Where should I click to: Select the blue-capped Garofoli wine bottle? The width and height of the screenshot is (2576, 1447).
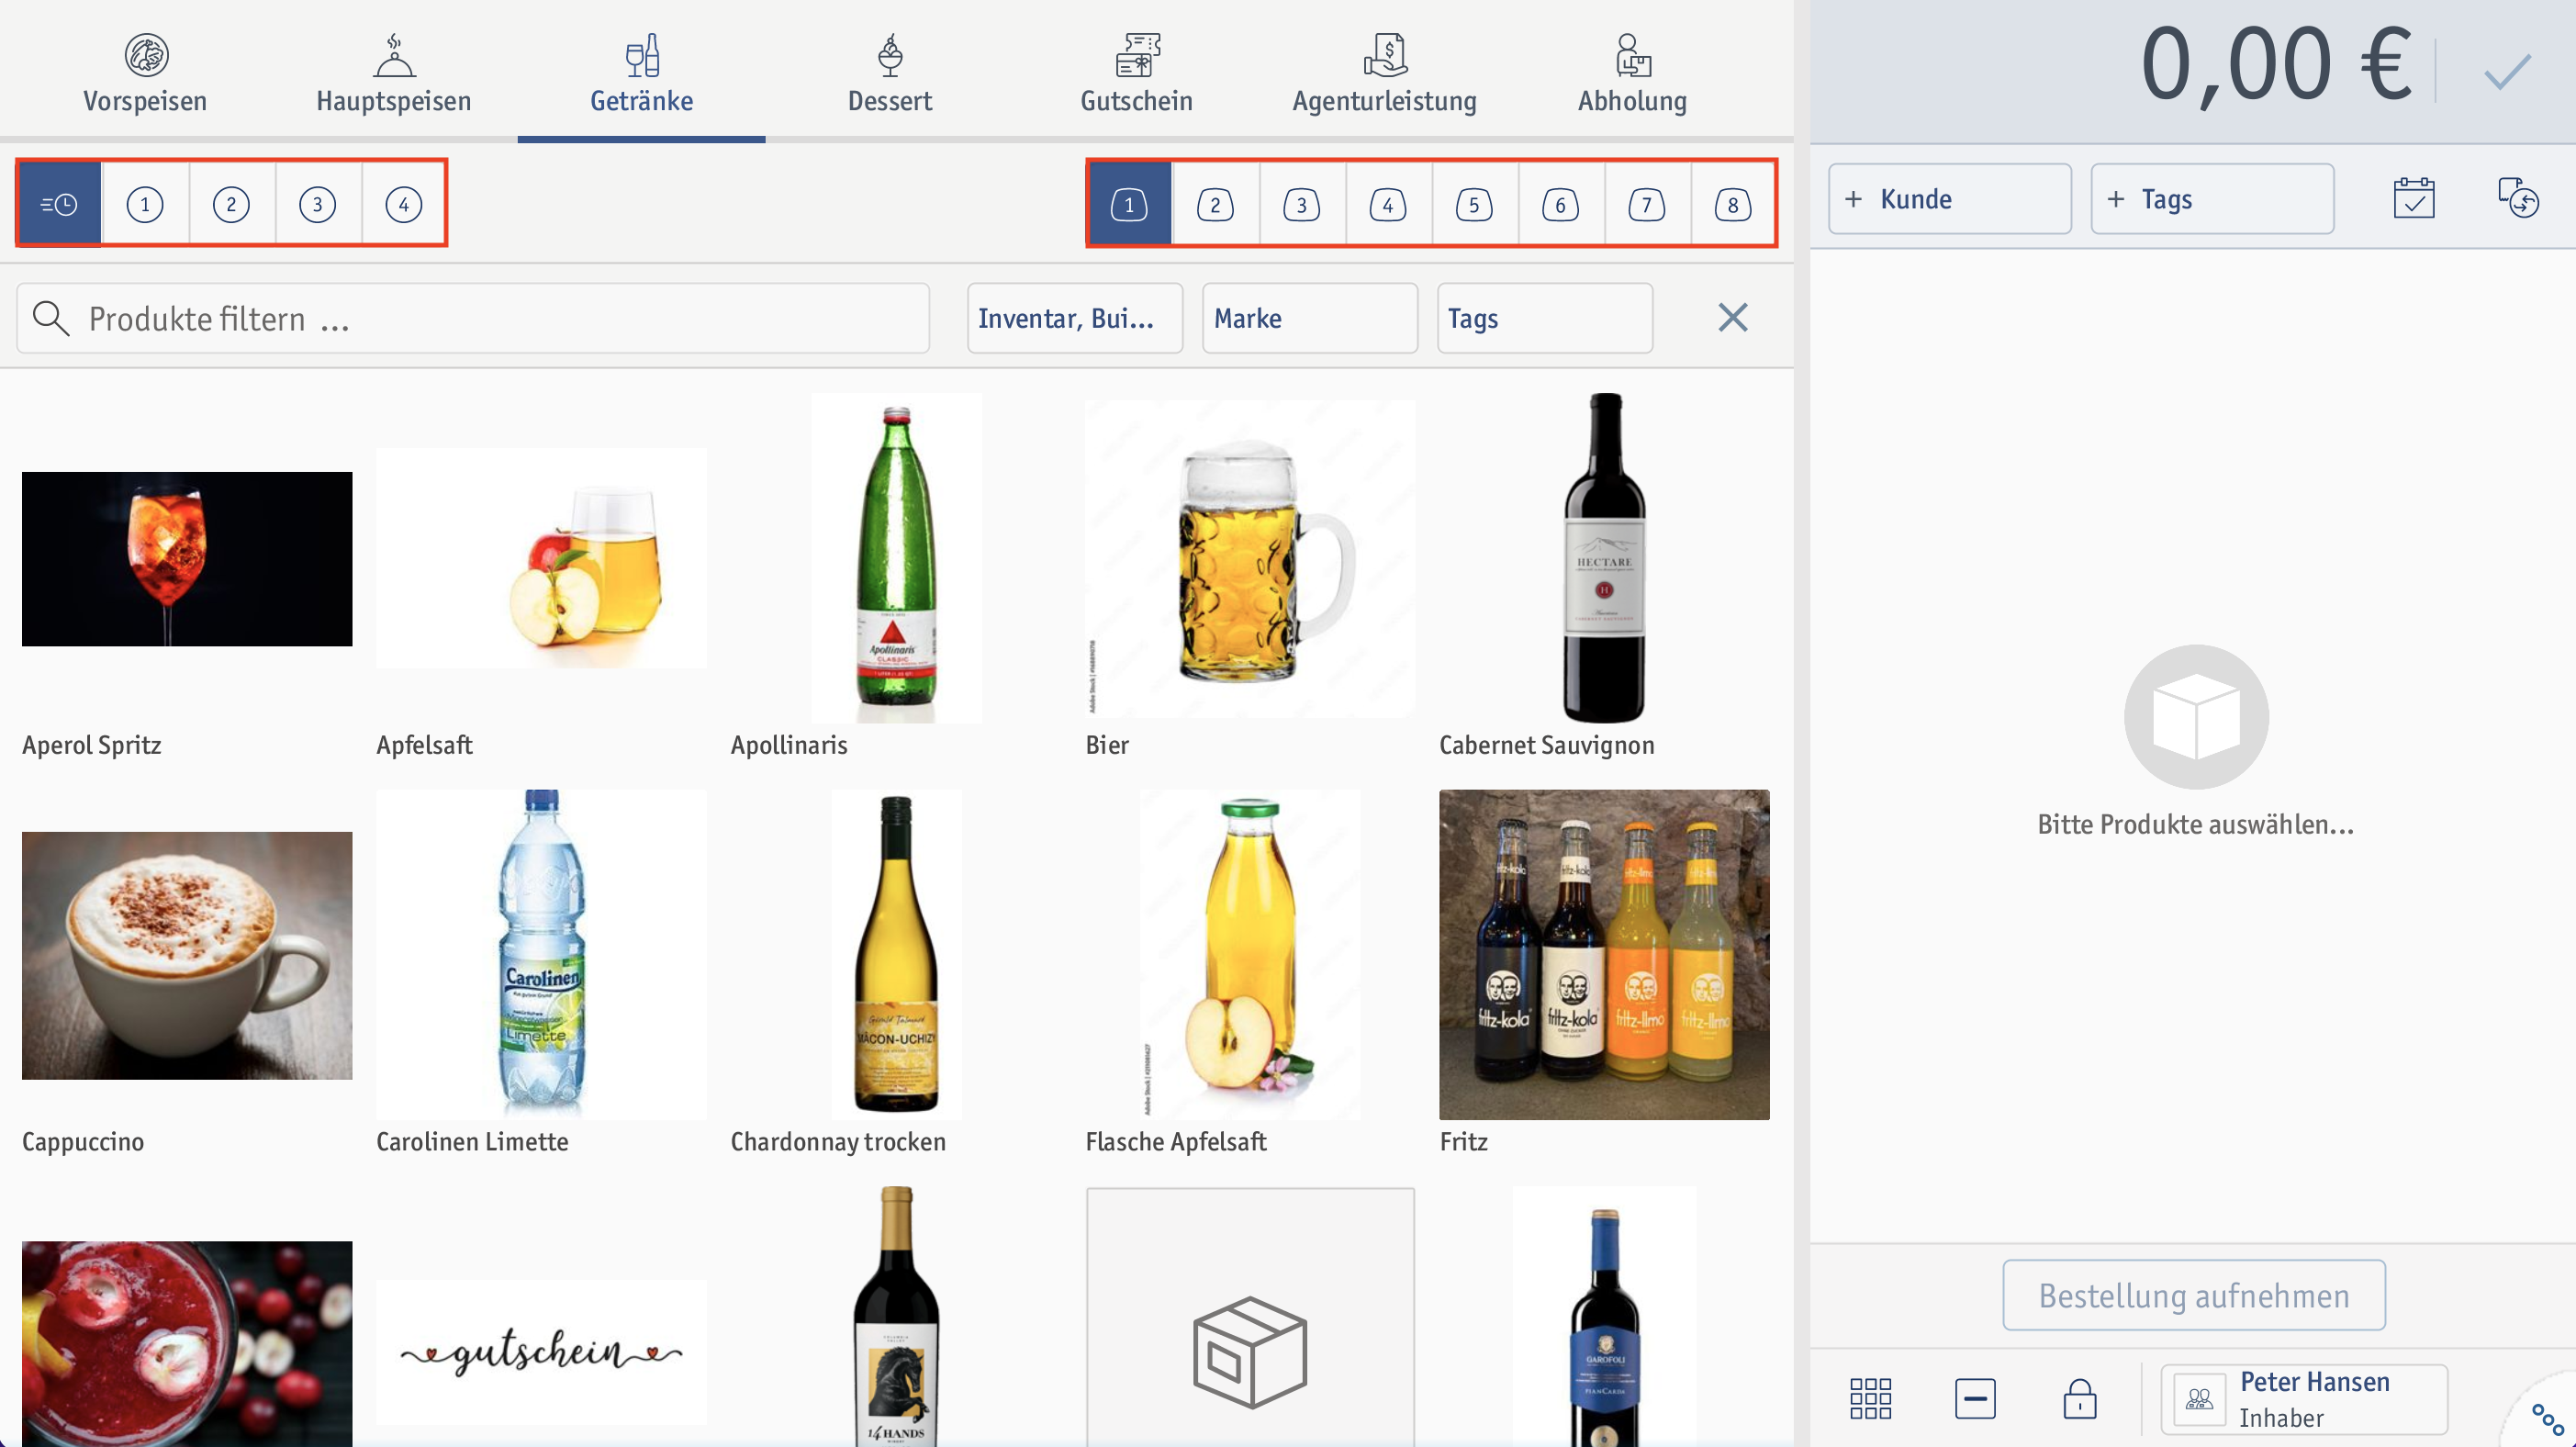click(1604, 1317)
